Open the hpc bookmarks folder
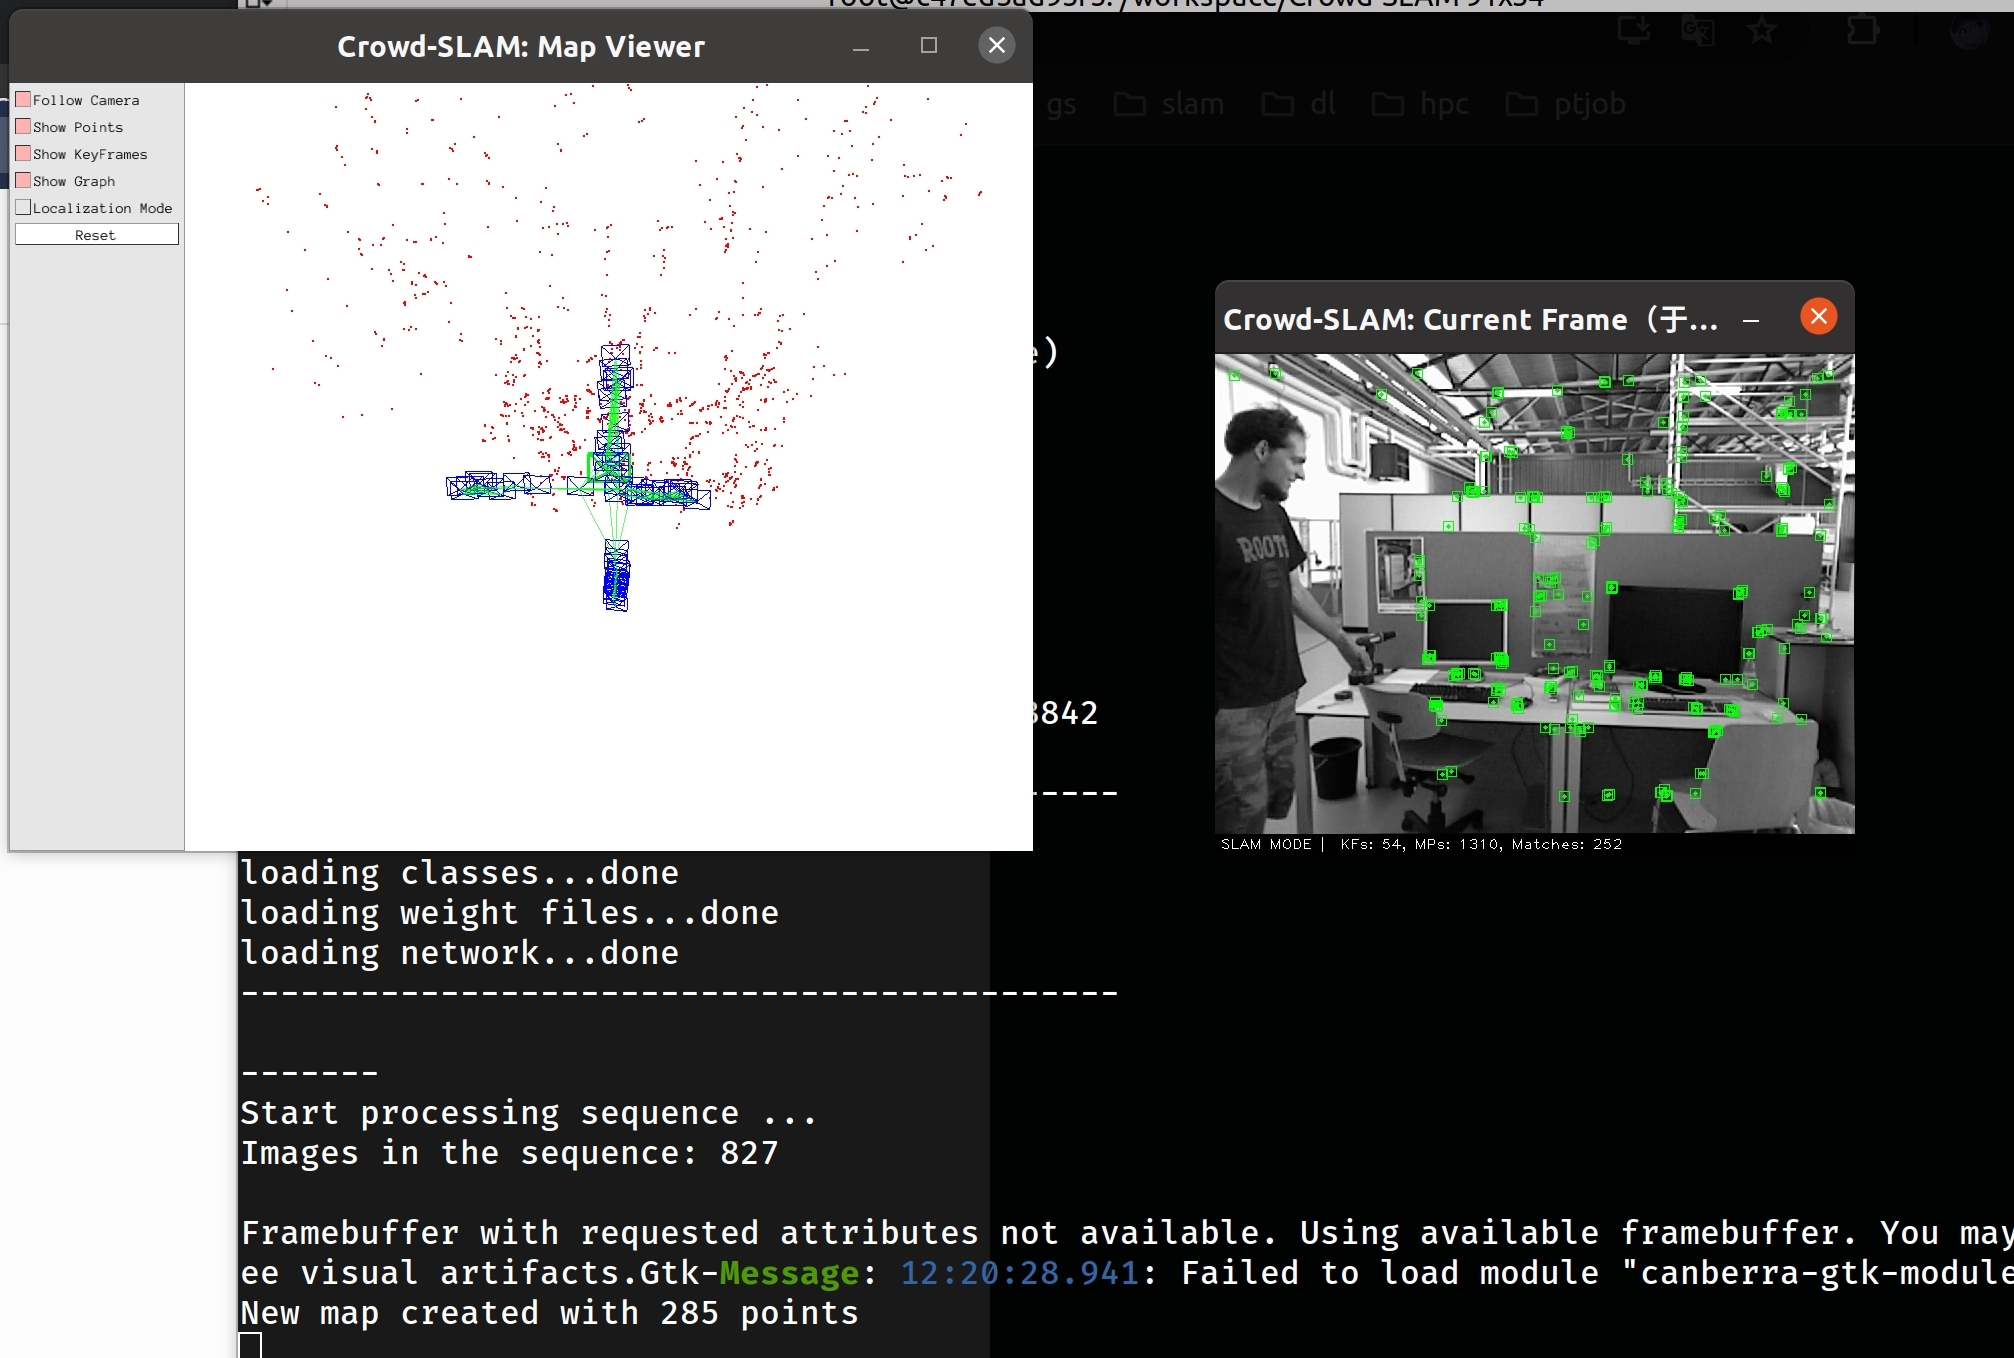 click(x=1421, y=104)
